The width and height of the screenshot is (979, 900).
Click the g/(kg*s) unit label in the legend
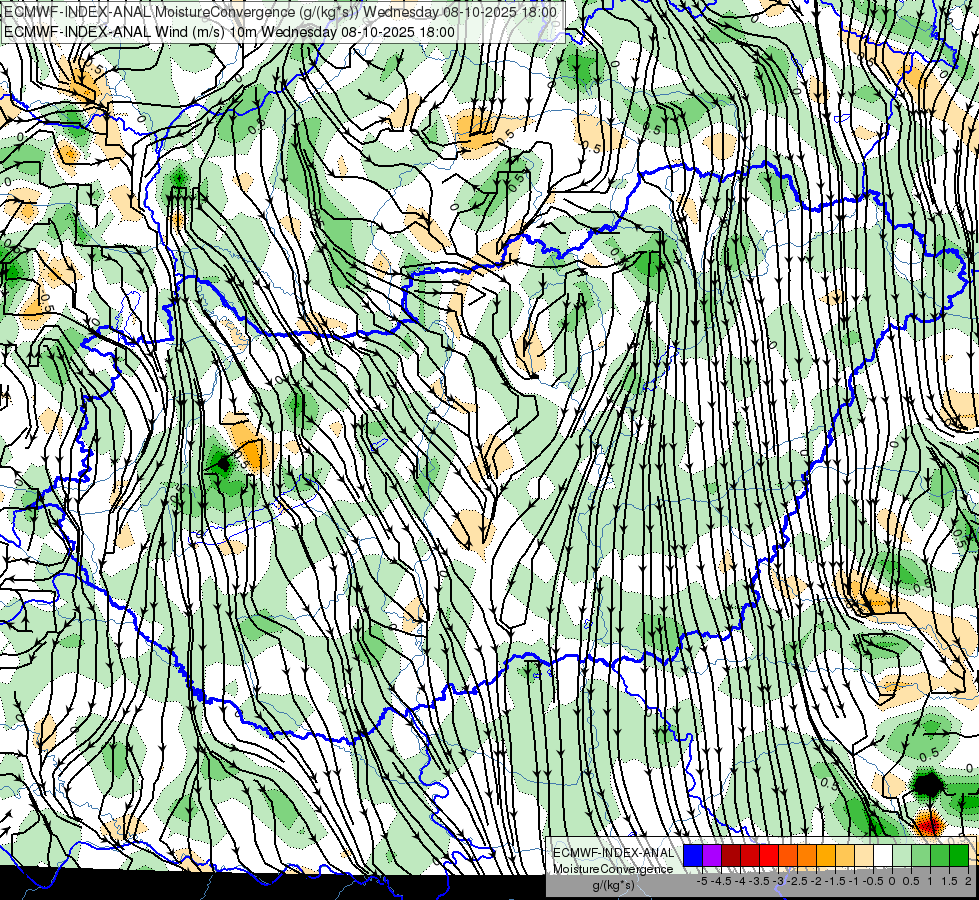pos(613,885)
